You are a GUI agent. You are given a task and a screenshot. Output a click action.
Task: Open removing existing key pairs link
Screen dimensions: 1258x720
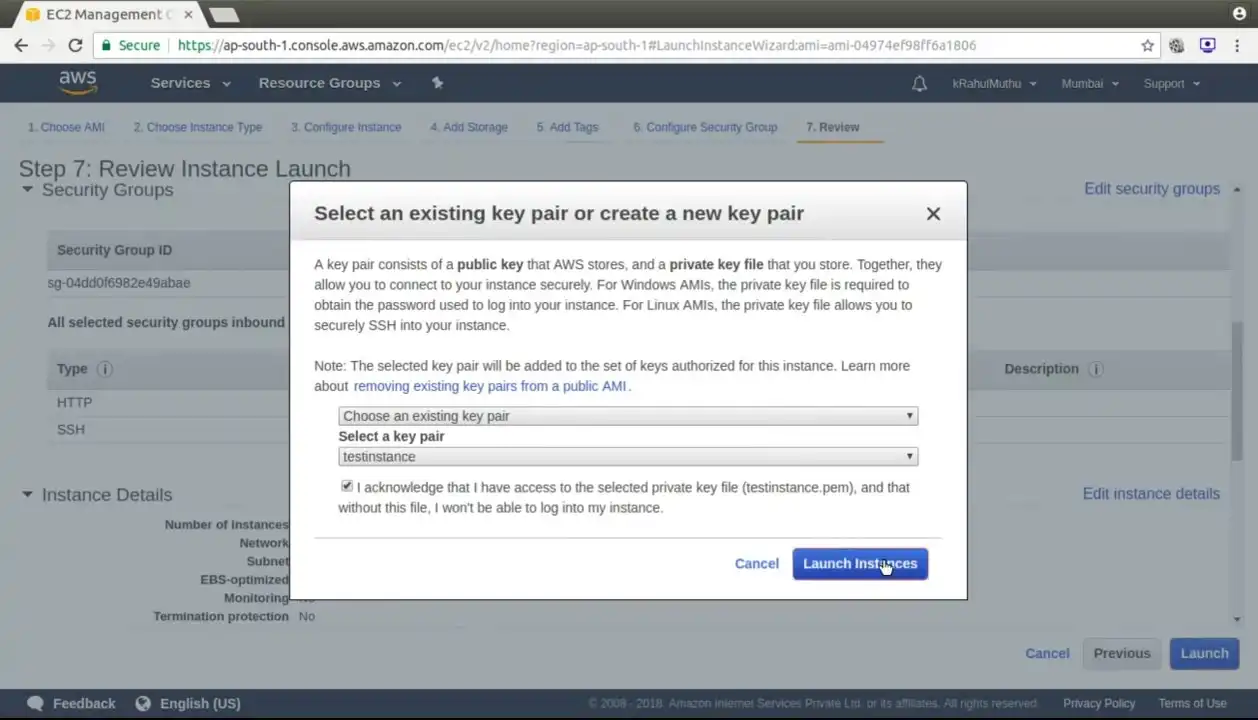click(490, 386)
